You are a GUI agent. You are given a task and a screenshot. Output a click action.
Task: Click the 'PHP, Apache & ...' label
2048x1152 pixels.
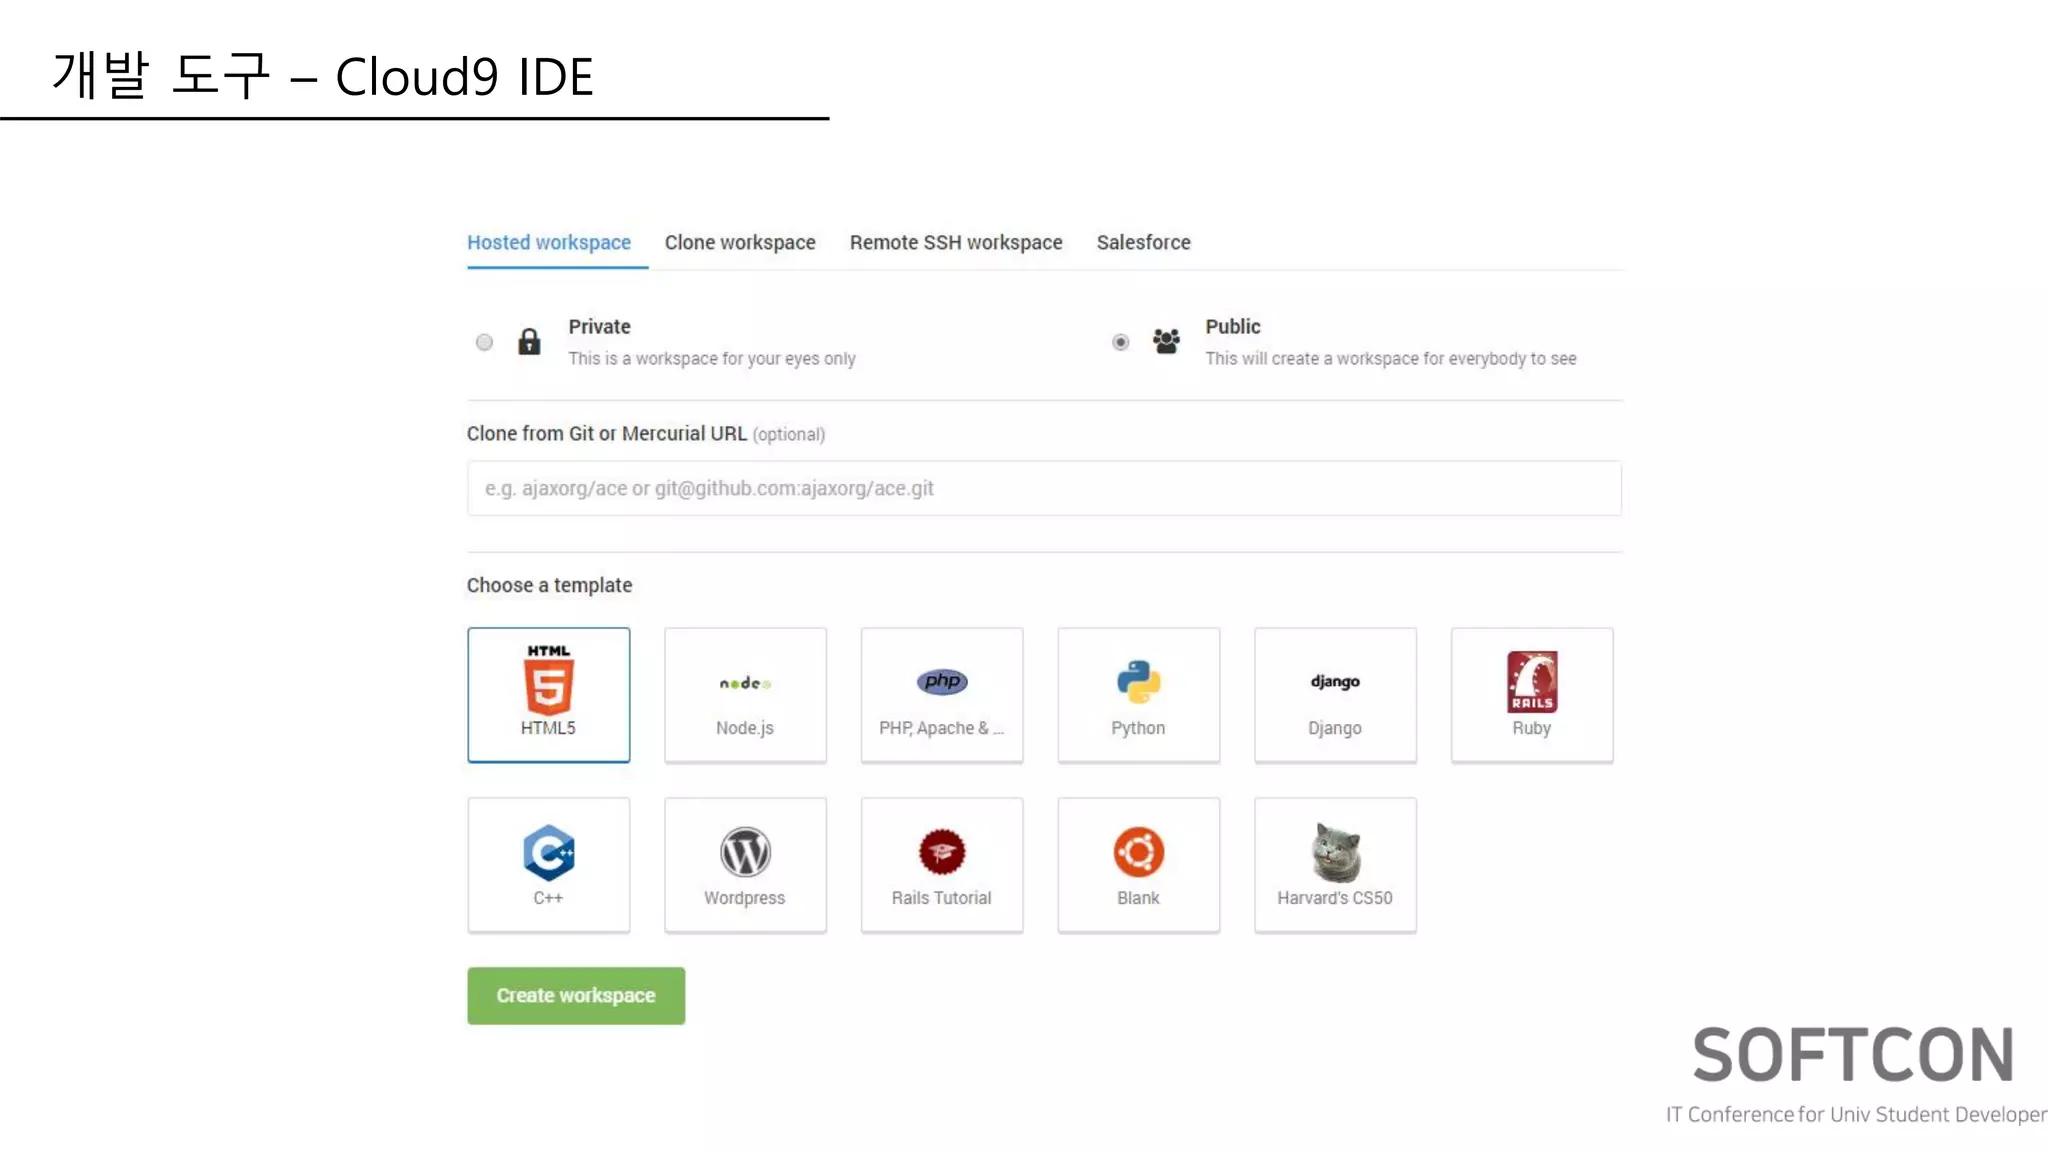click(x=942, y=728)
